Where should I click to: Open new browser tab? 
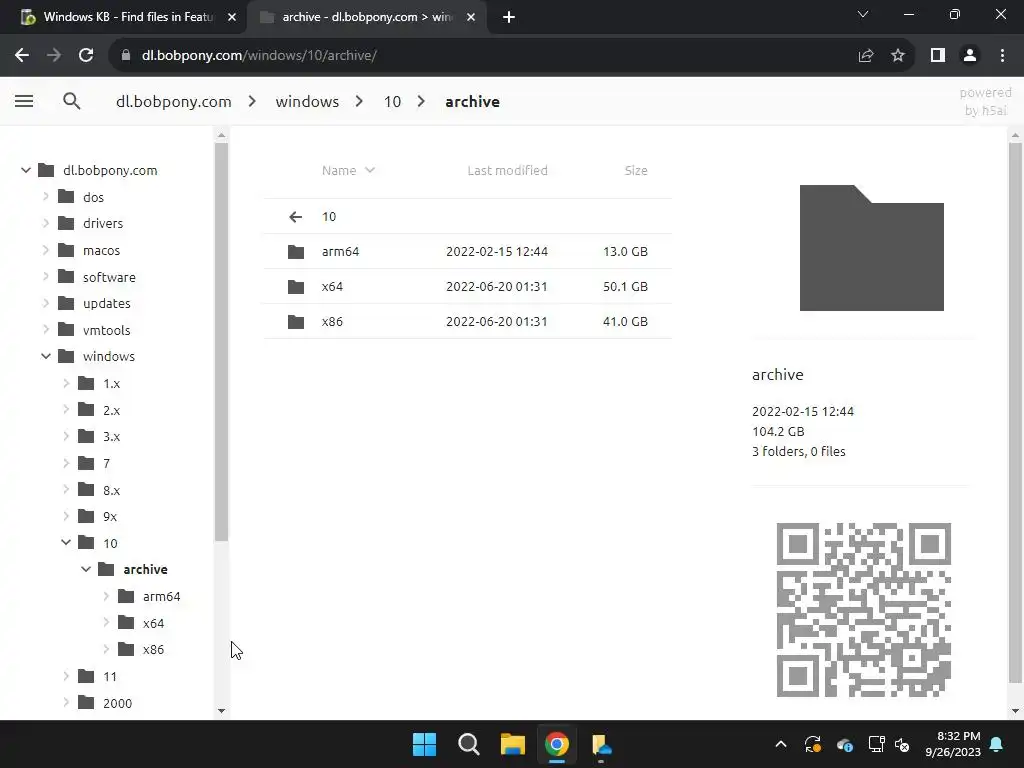pos(509,17)
